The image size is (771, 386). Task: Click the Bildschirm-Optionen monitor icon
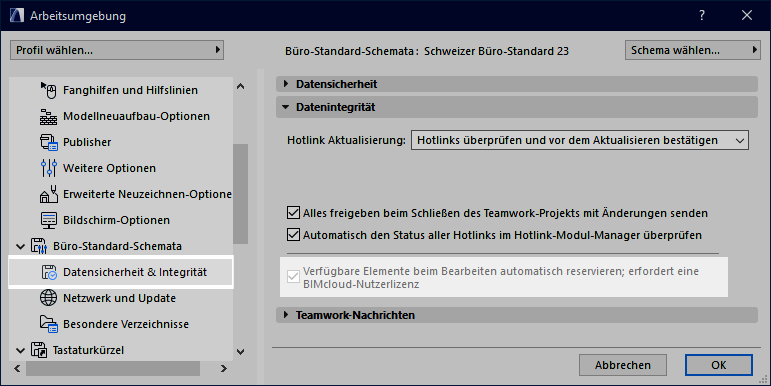pos(48,220)
